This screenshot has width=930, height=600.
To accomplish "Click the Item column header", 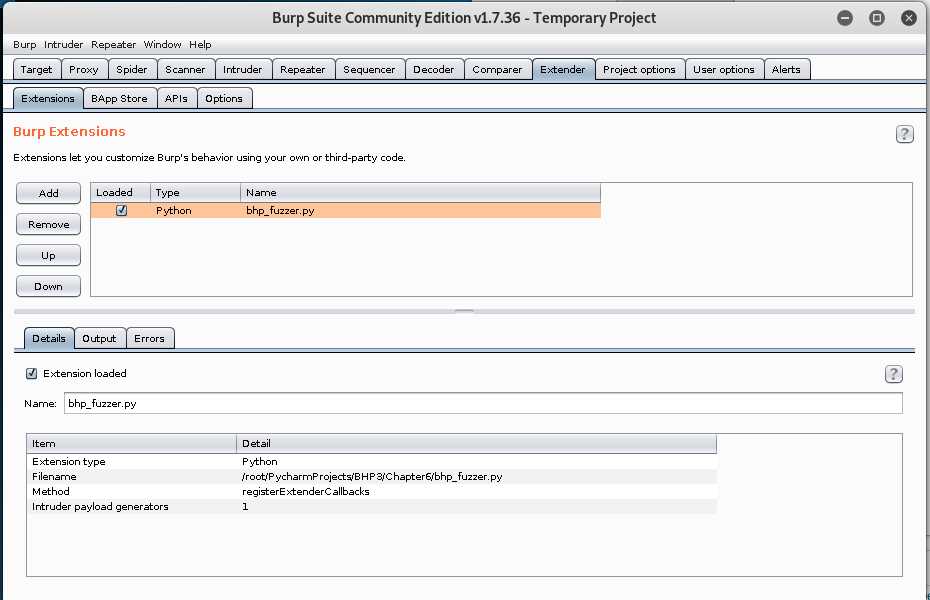I will coord(132,443).
